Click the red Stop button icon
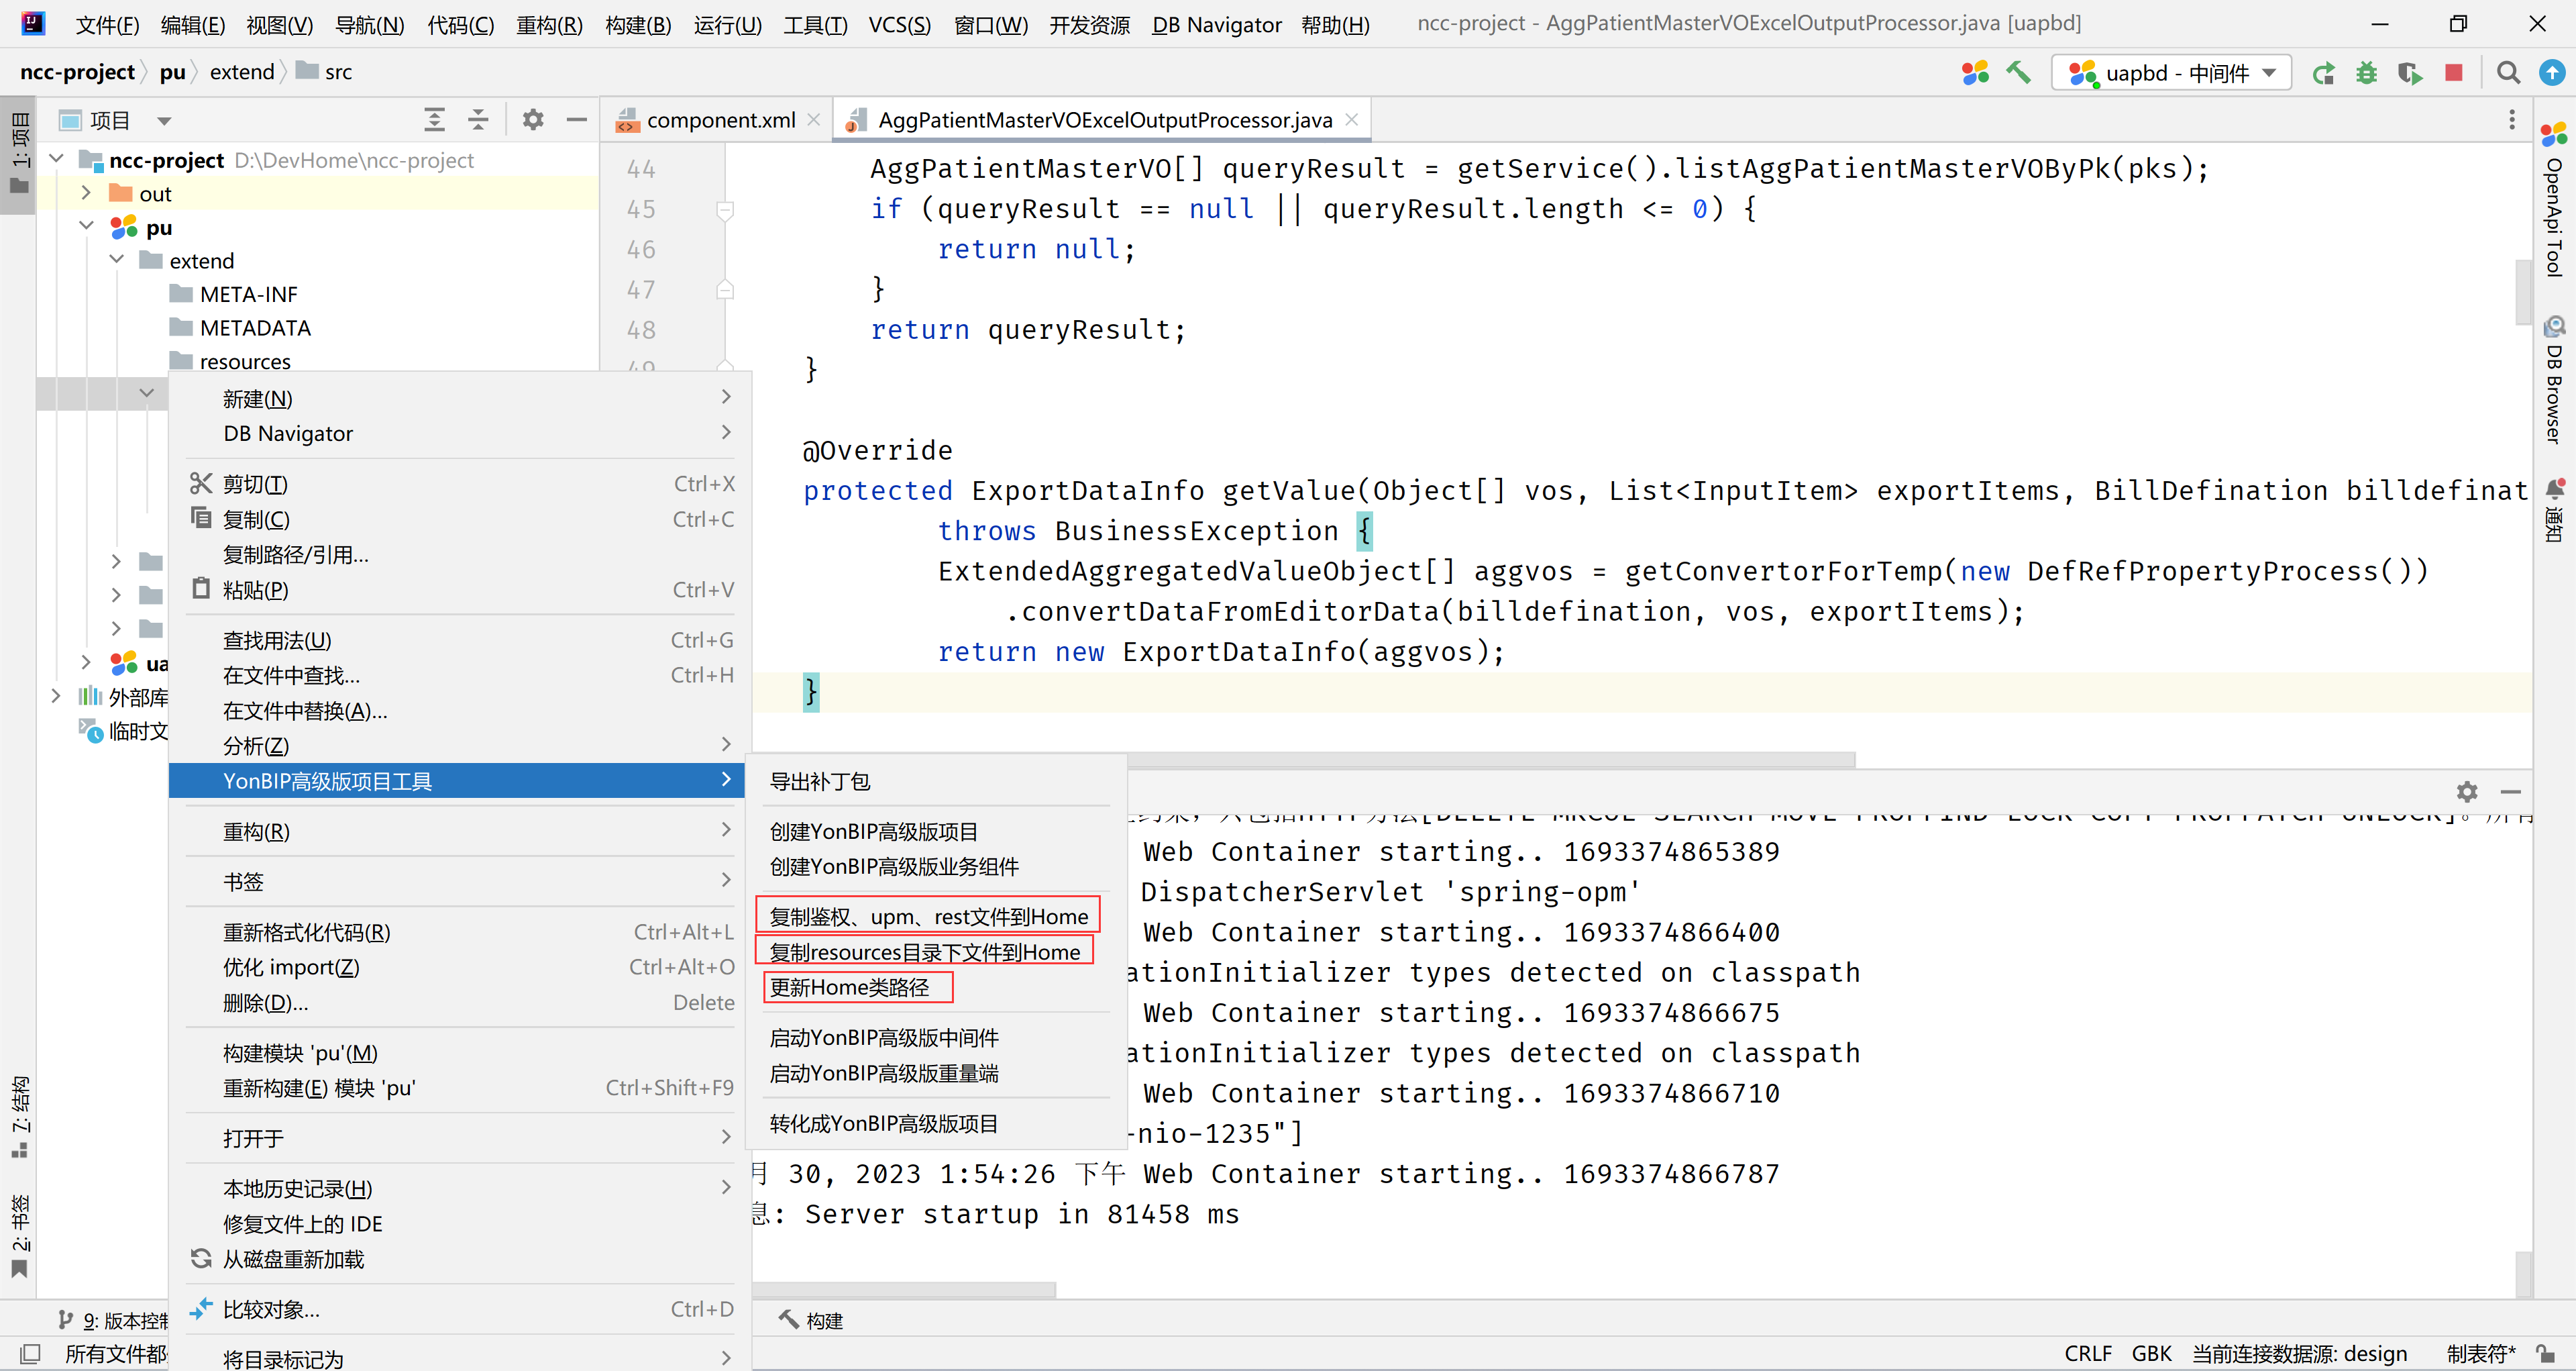The width and height of the screenshot is (2576, 1371). (x=2453, y=73)
